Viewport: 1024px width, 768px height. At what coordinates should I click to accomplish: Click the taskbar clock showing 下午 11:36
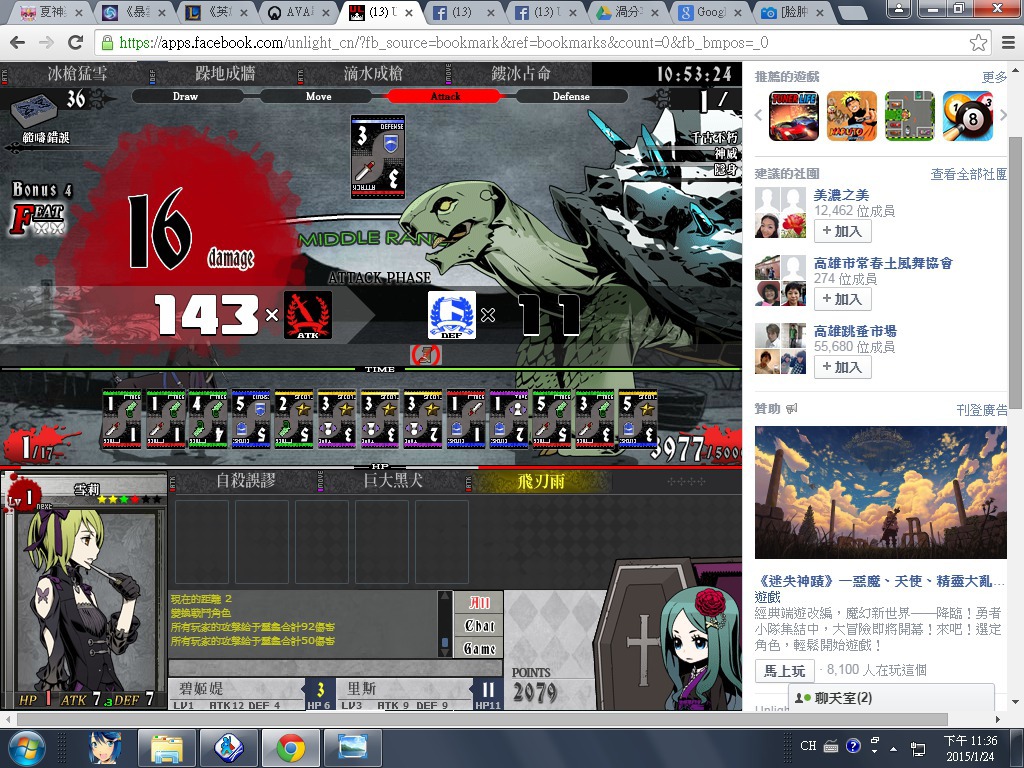[970, 748]
